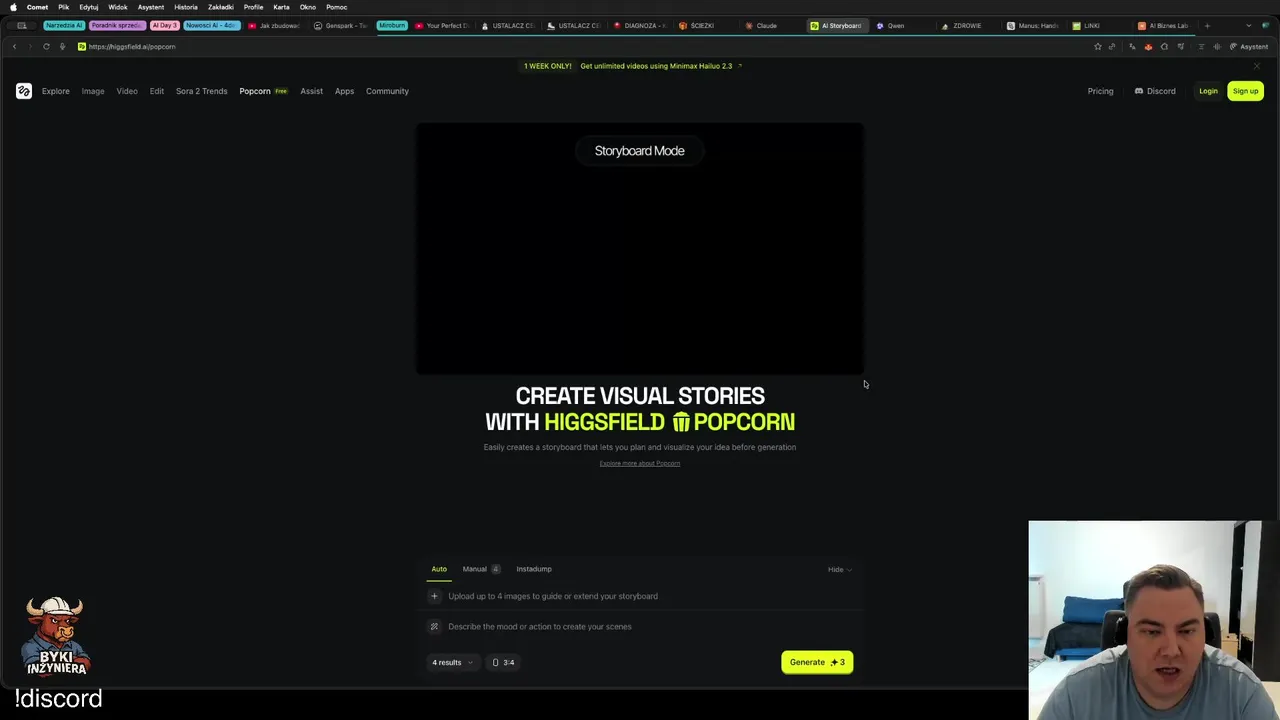The height and width of the screenshot is (720, 1280).
Task: Switch to the Instadump tab
Action: [x=534, y=569]
